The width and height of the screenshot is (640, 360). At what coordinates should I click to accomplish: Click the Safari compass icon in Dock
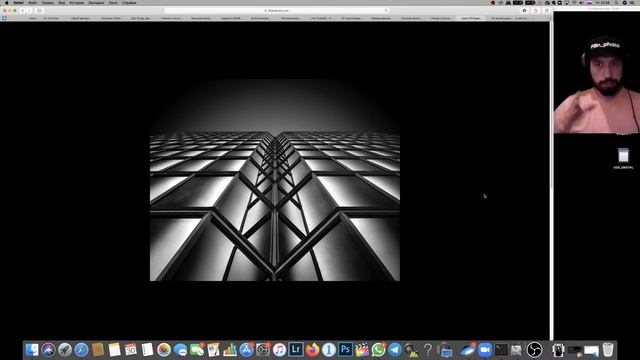point(81,350)
